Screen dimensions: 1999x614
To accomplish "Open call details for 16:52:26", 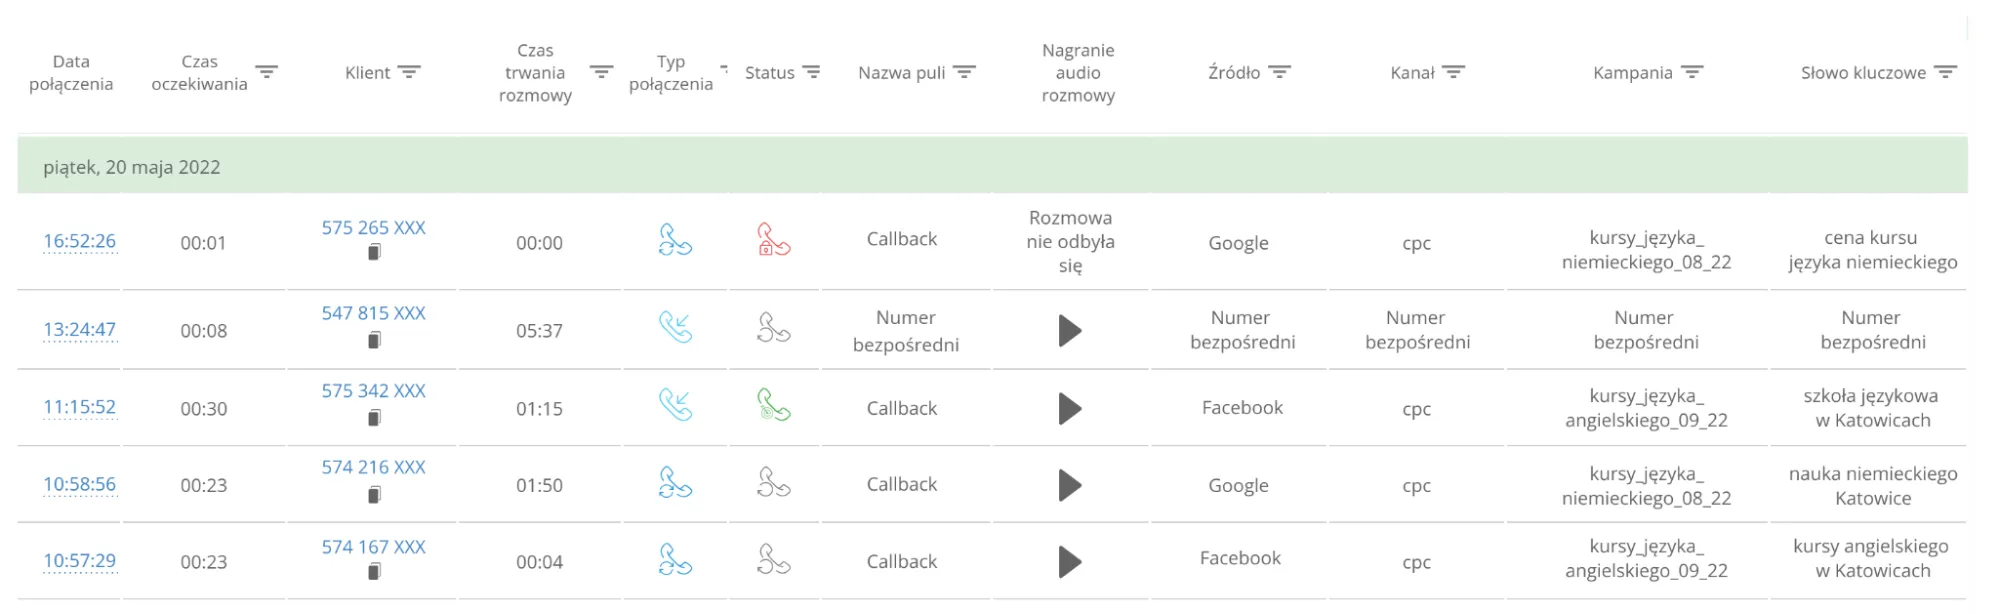I will click(x=79, y=241).
